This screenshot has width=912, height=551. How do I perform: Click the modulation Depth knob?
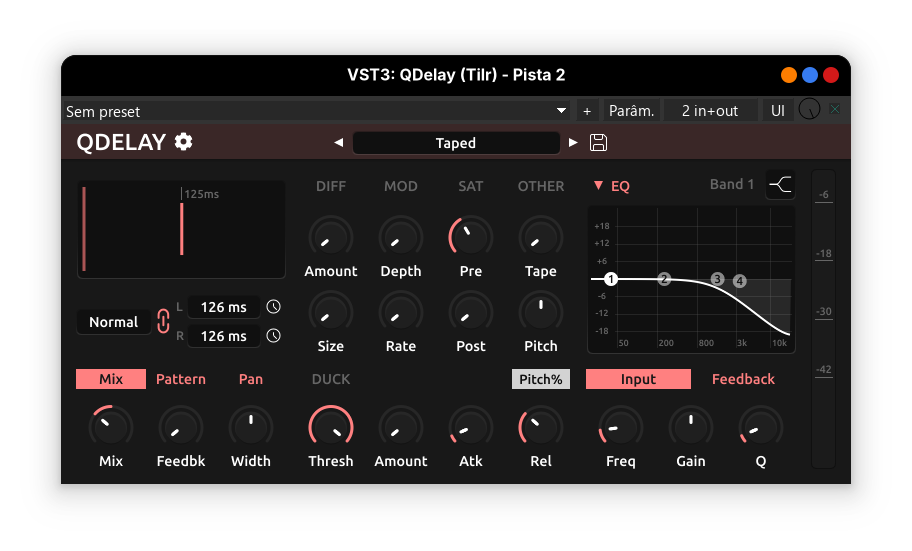pyautogui.click(x=401, y=238)
